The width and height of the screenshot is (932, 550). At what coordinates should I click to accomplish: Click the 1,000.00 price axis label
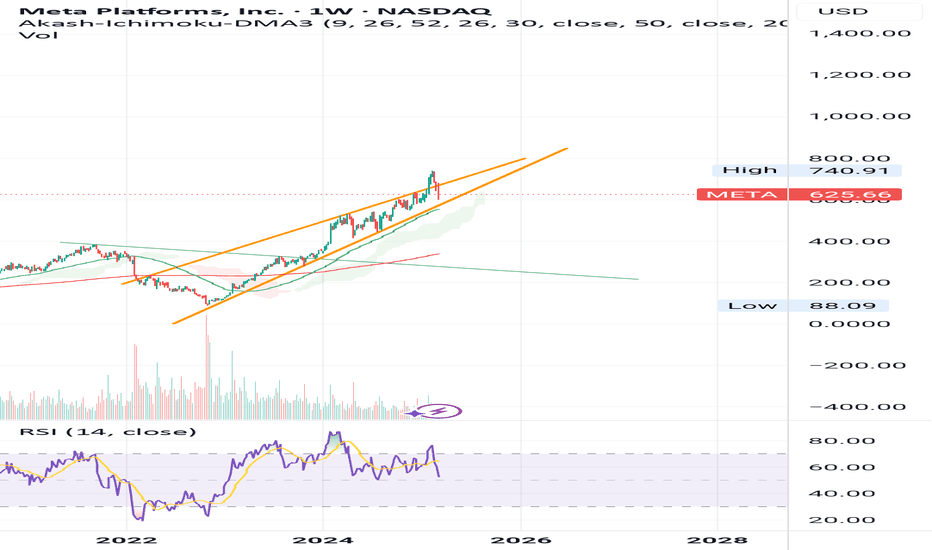click(x=860, y=116)
